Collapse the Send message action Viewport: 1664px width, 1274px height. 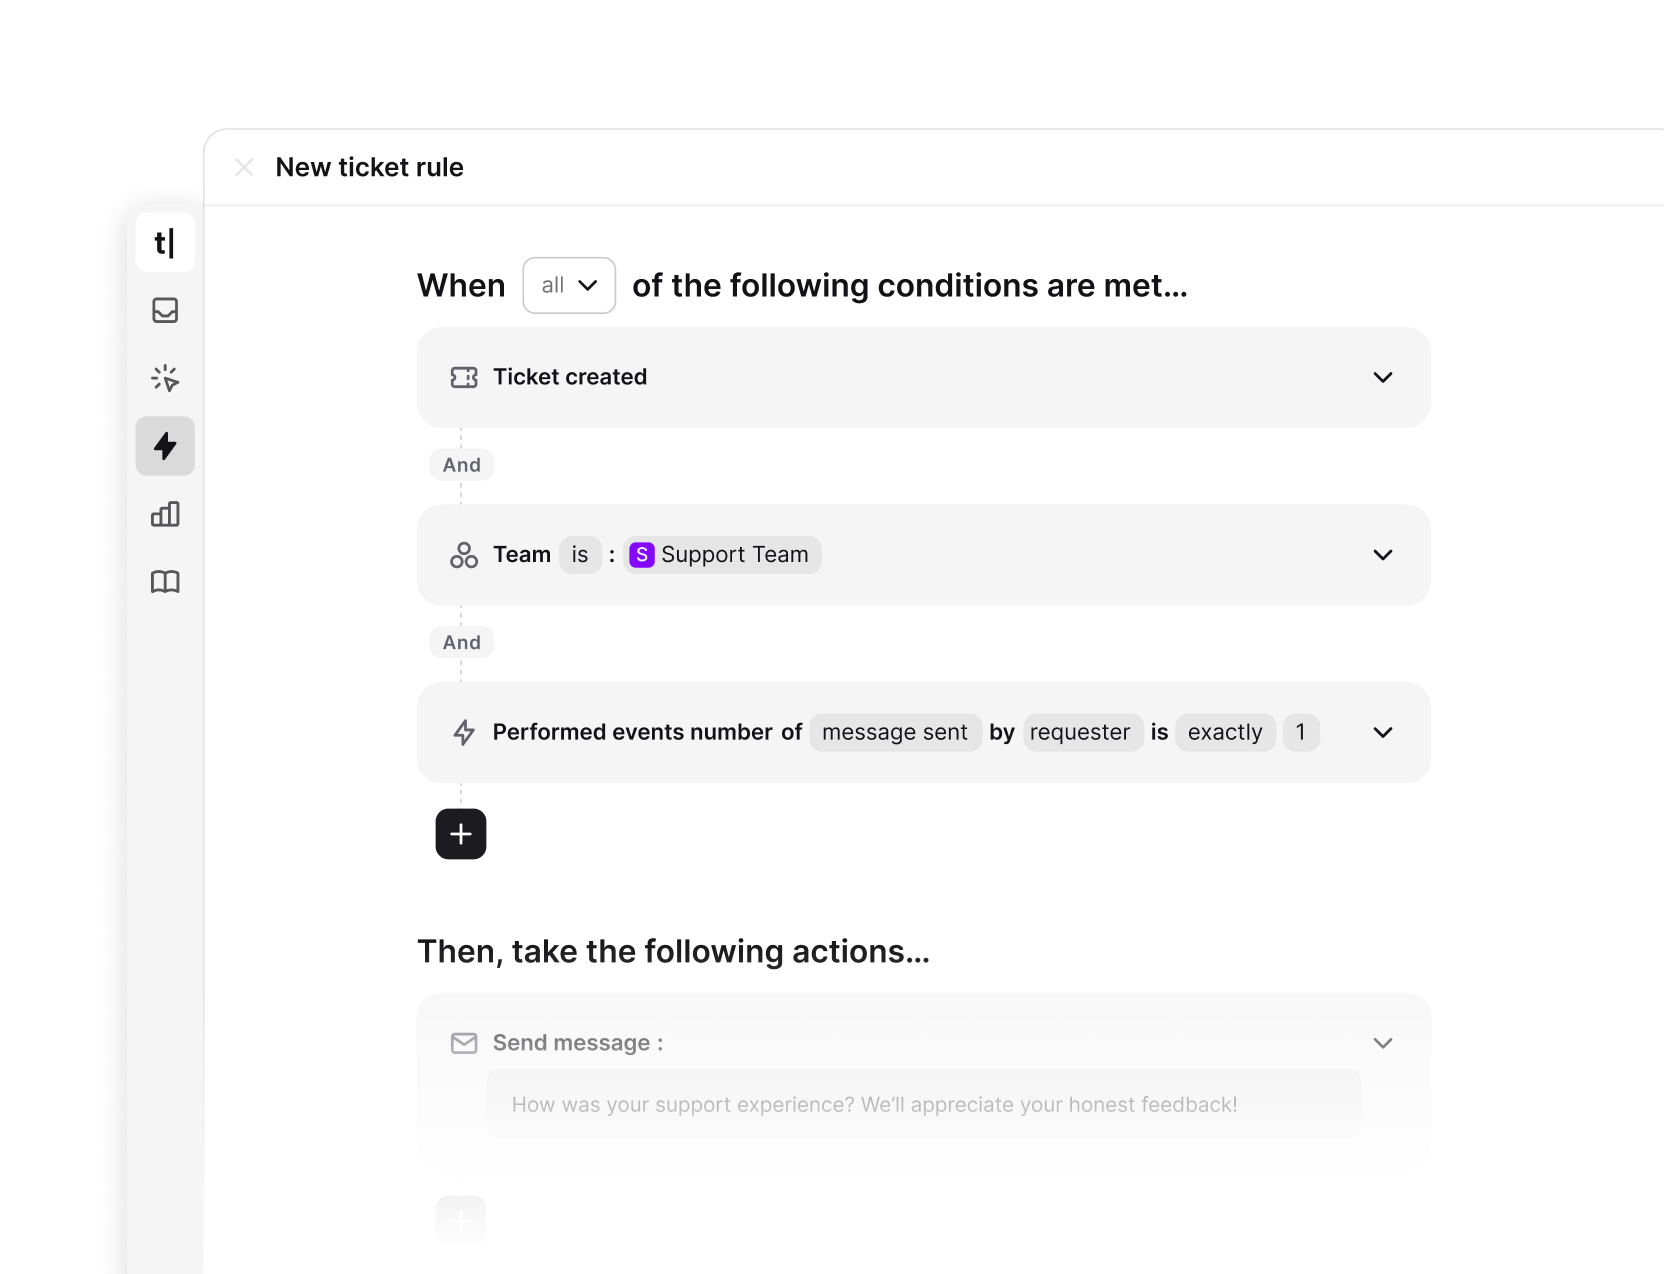pyautogui.click(x=1383, y=1042)
